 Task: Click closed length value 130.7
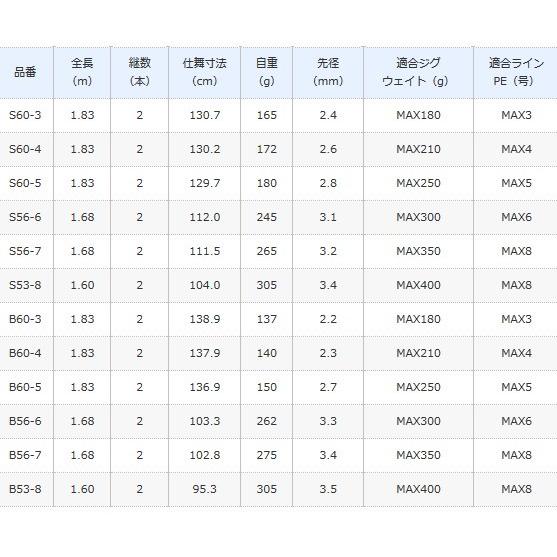coord(205,115)
